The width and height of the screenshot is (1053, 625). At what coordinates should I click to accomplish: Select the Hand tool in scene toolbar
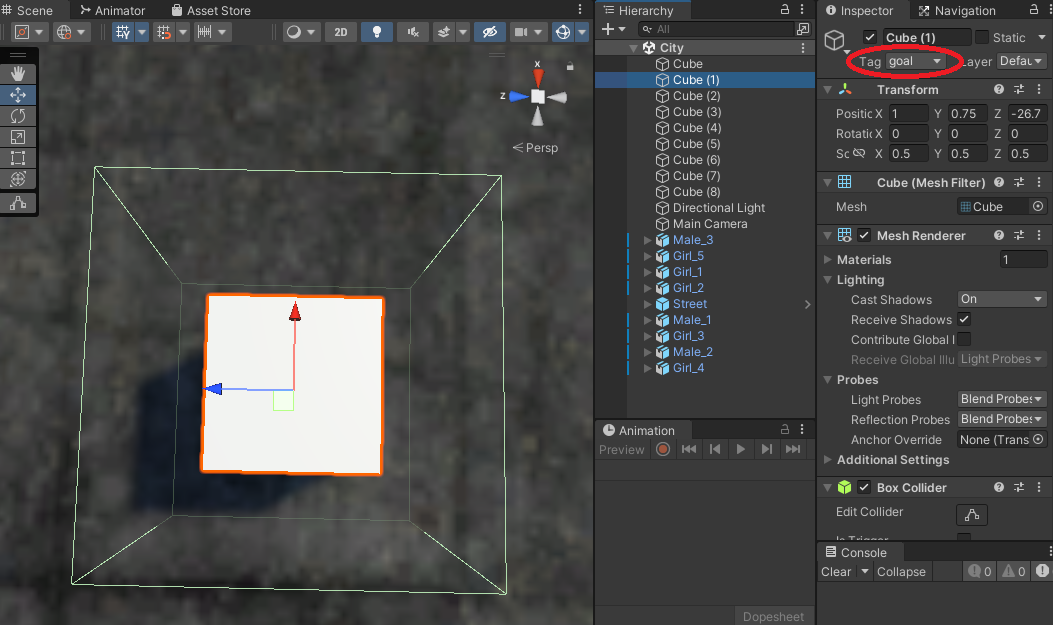[18, 74]
